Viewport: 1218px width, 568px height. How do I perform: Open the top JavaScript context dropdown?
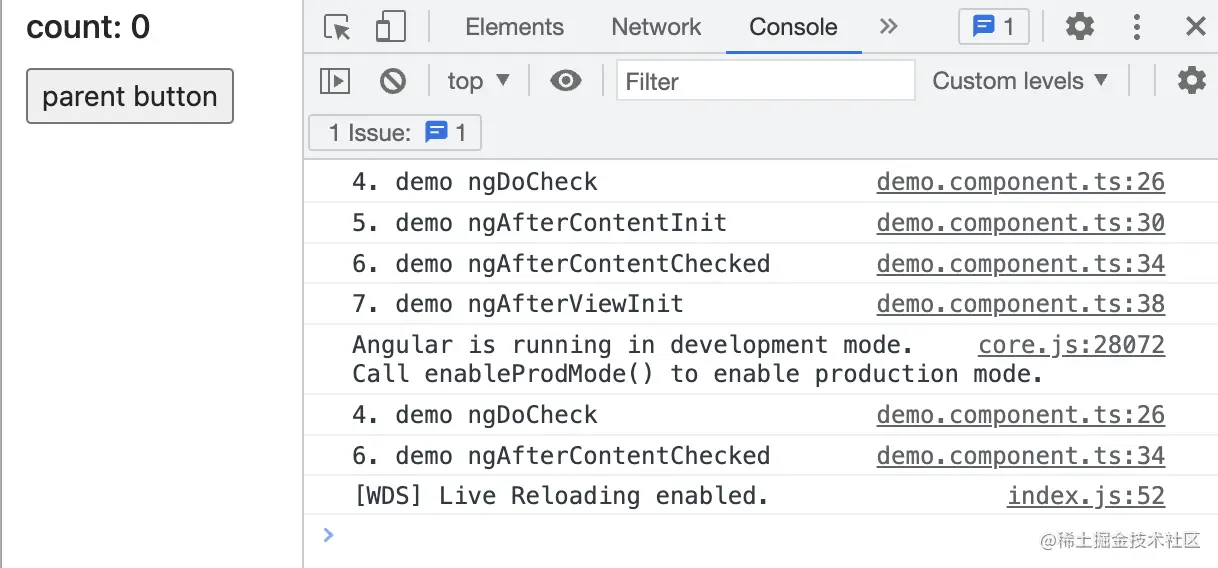(x=479, y=81)
